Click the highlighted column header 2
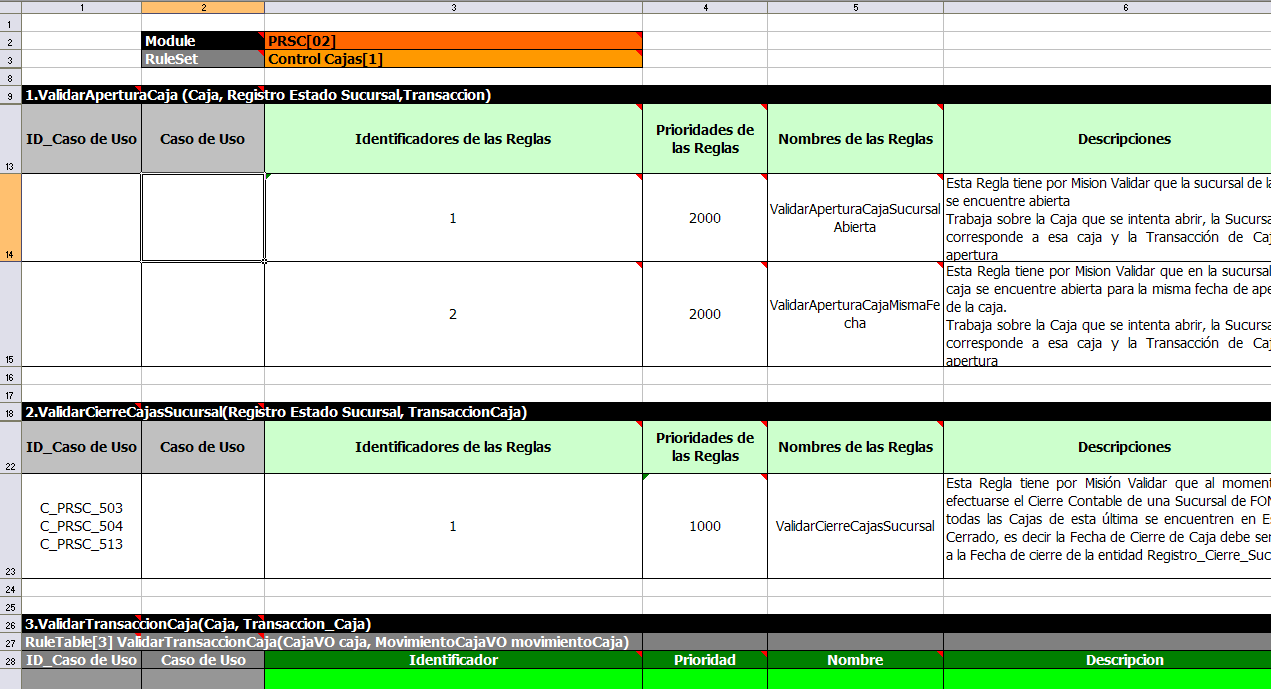1271x689 pixels. (203, 7)
